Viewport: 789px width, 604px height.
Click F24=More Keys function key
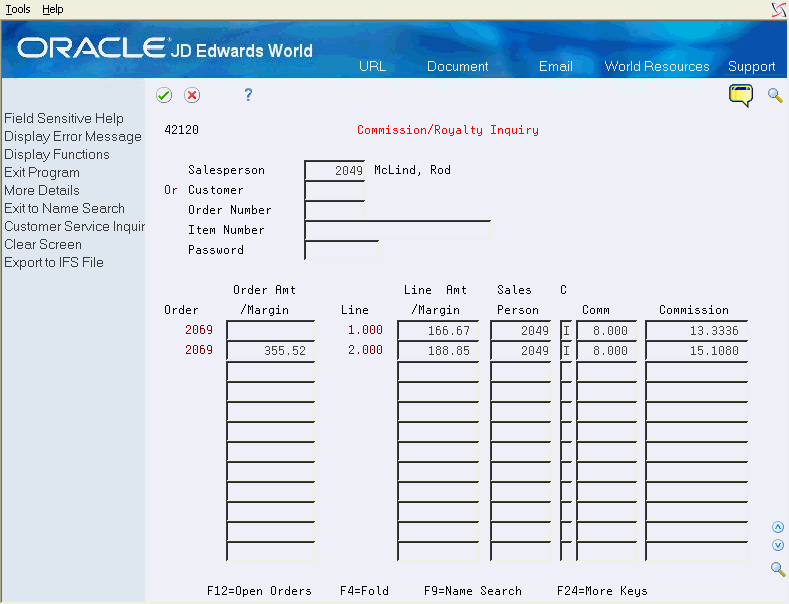(x=602, y=591)
